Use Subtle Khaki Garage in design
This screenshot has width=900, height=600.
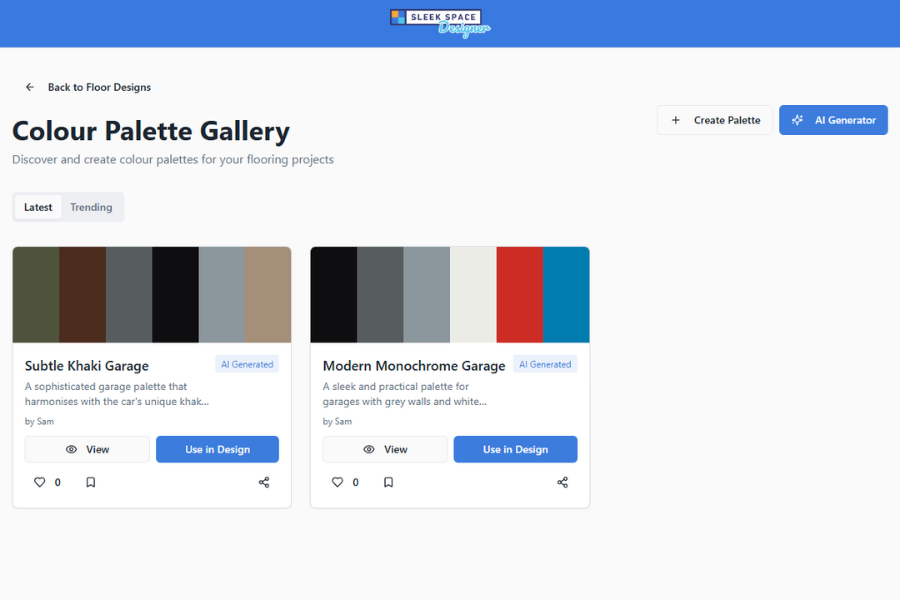[217, 449]
